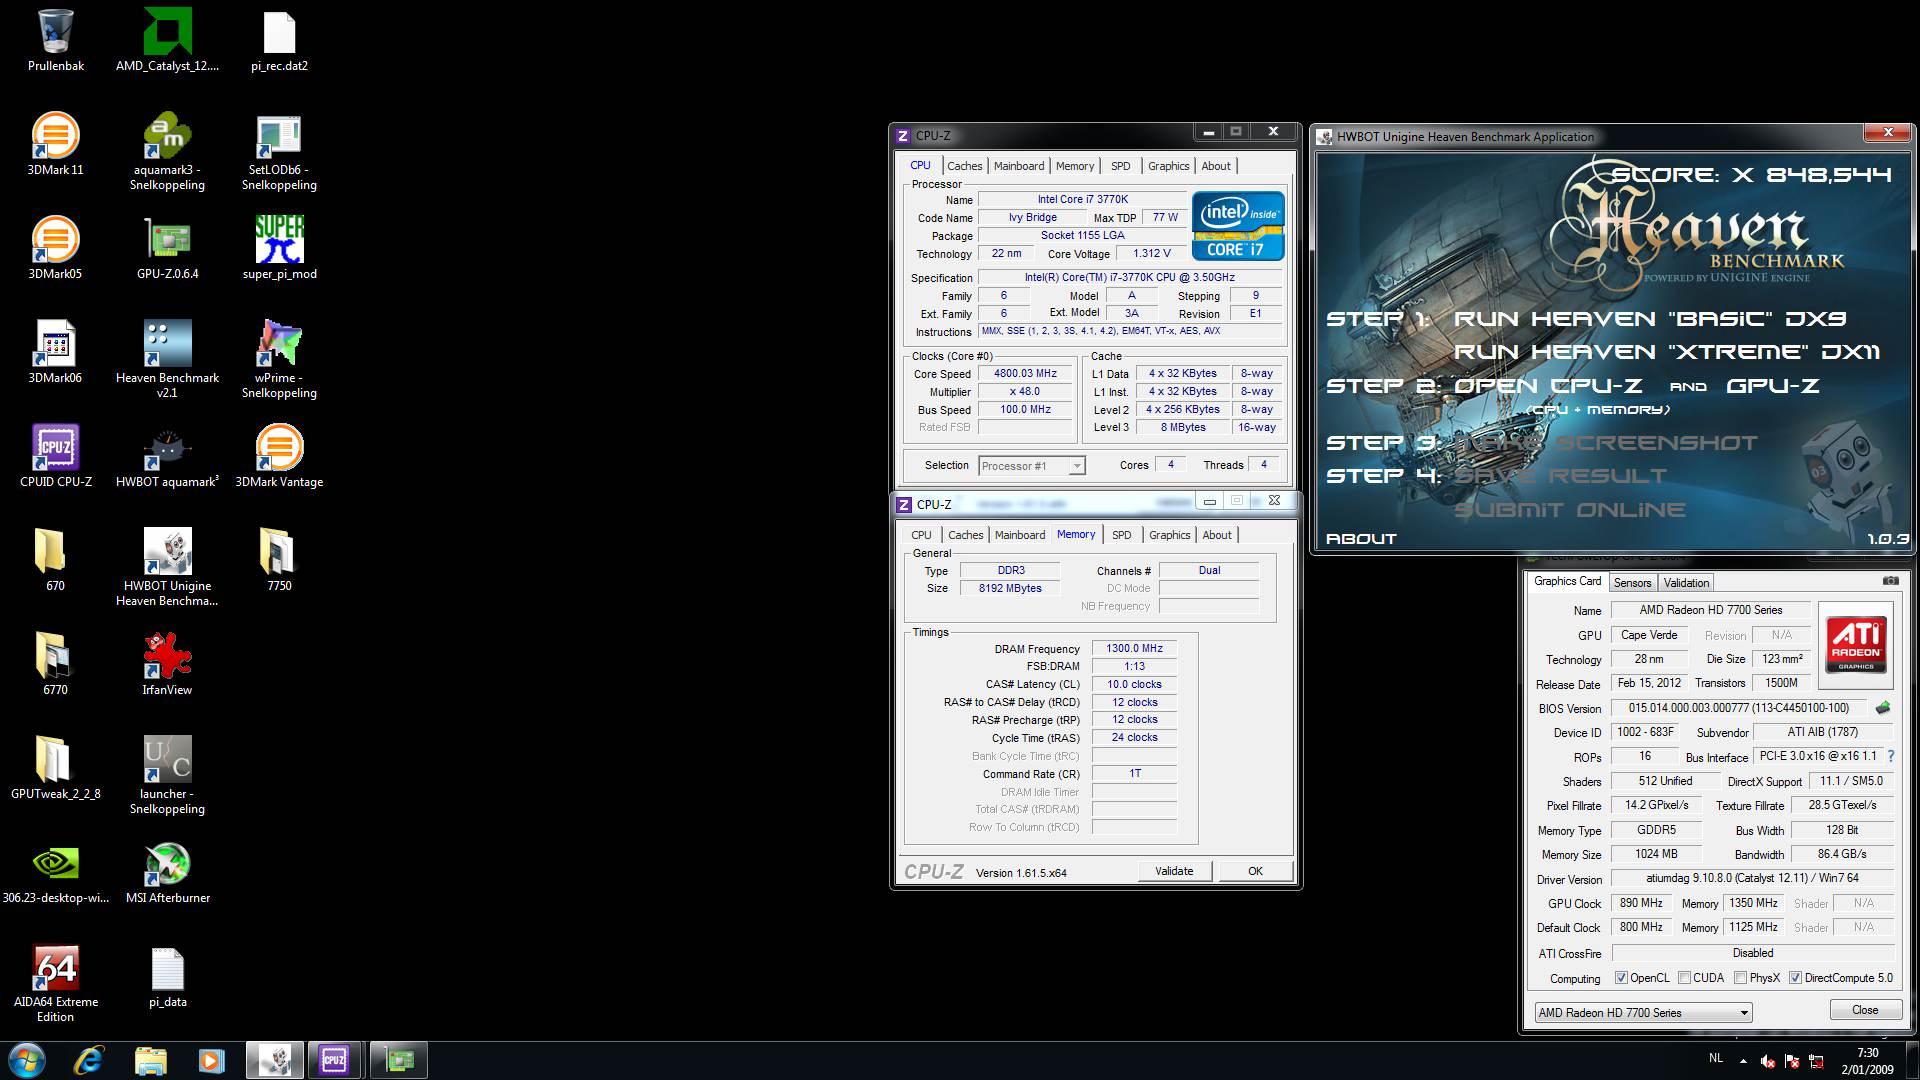This screenshot has height=1080, width=1920.
Task: Open HWBOT aquamark3 desktop shortcut
Action: (x=167, y=457)
